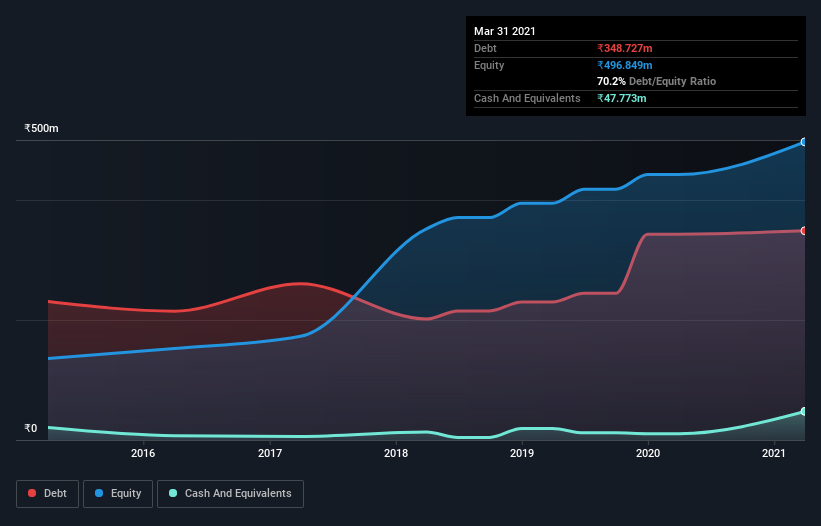821x526 pixels.
Task: Click the teal Cash legend dot
Action: 173,493
